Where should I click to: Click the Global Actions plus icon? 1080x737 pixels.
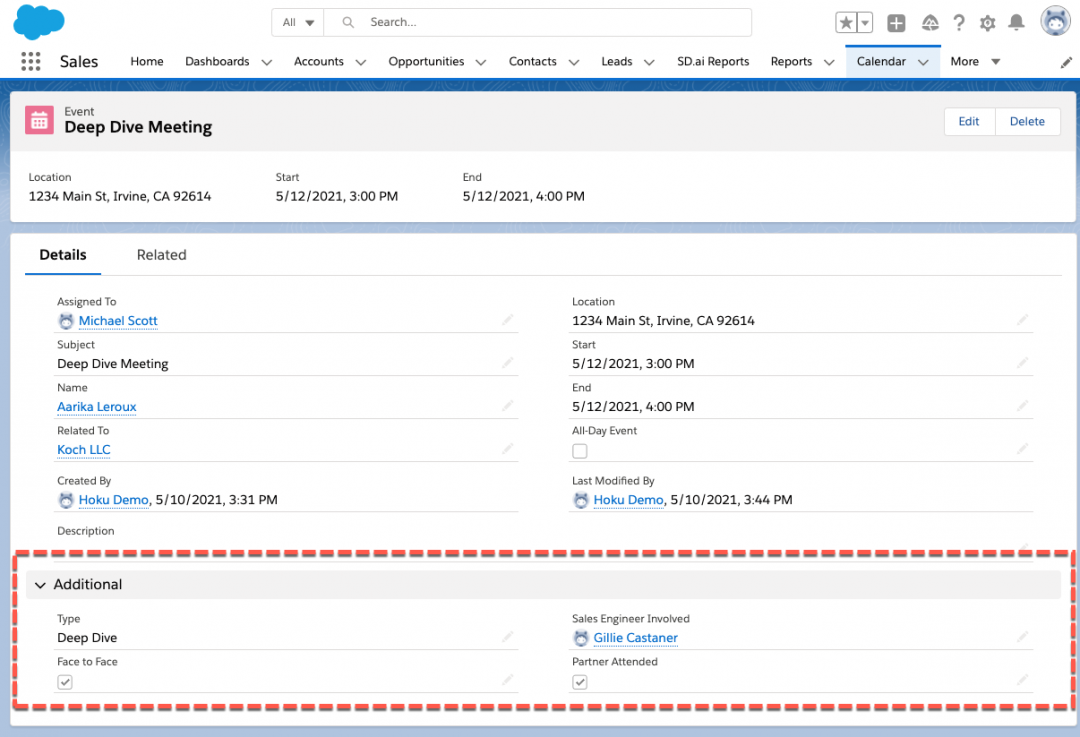(896, 23)
